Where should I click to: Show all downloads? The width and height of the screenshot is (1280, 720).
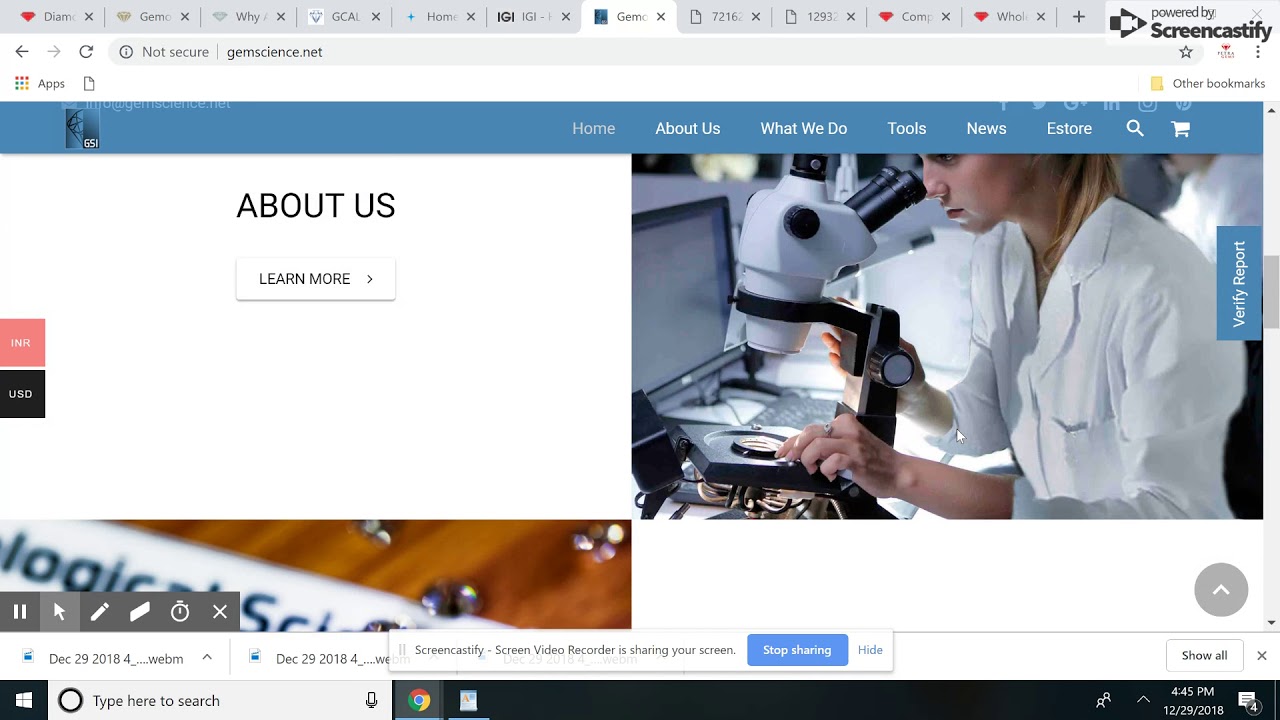tap(1204, 656)
